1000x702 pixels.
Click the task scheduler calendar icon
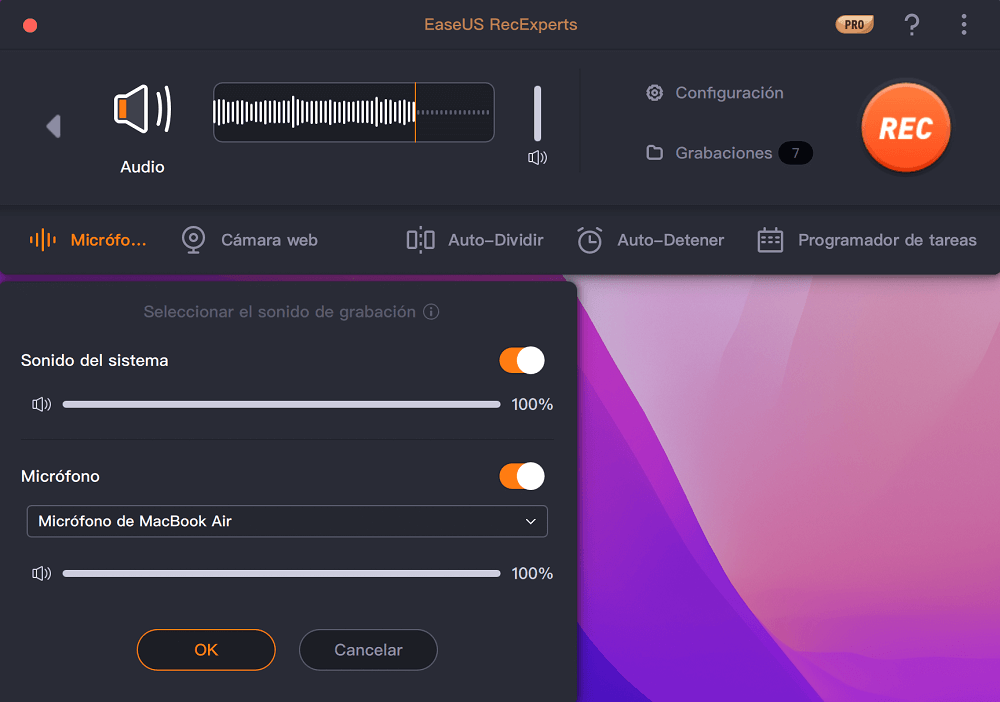coord(770,240)
